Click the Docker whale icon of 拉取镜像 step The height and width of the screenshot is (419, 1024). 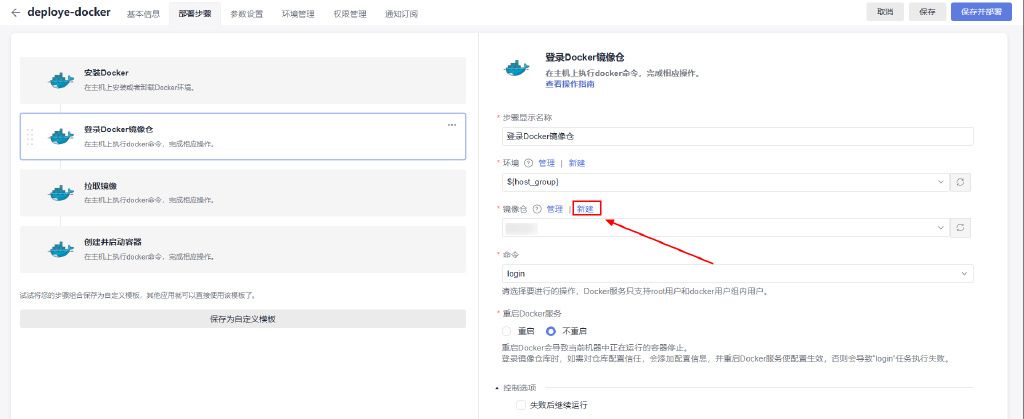61,193
